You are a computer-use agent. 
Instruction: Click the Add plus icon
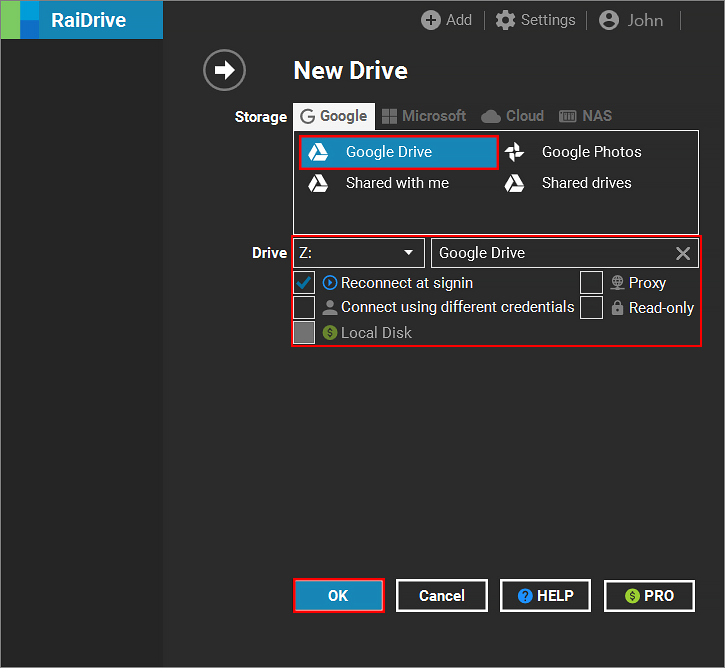tap(430, 20)
